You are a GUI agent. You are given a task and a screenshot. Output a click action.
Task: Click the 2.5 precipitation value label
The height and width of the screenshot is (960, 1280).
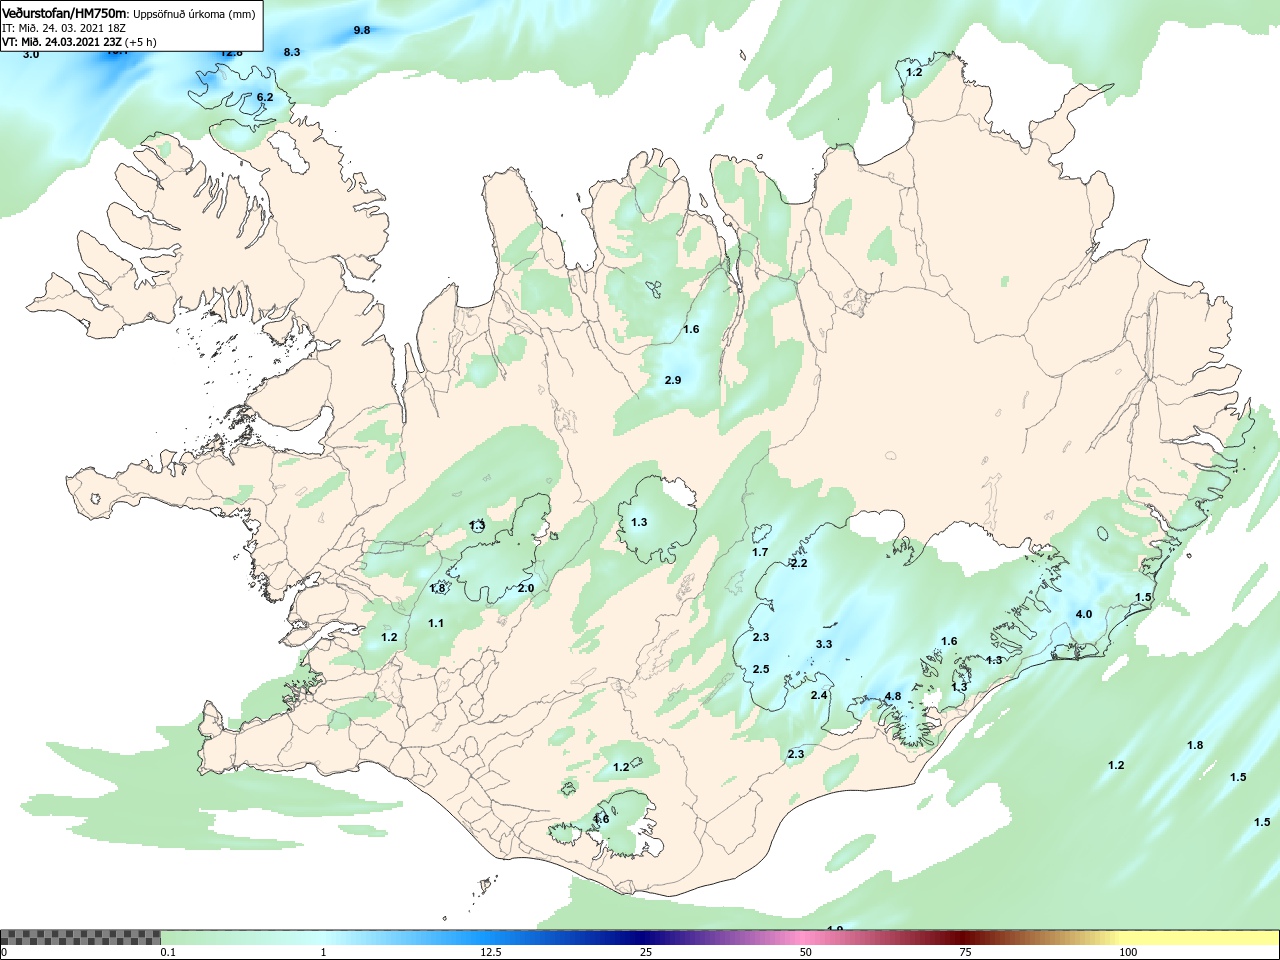[x=761, y=669]
